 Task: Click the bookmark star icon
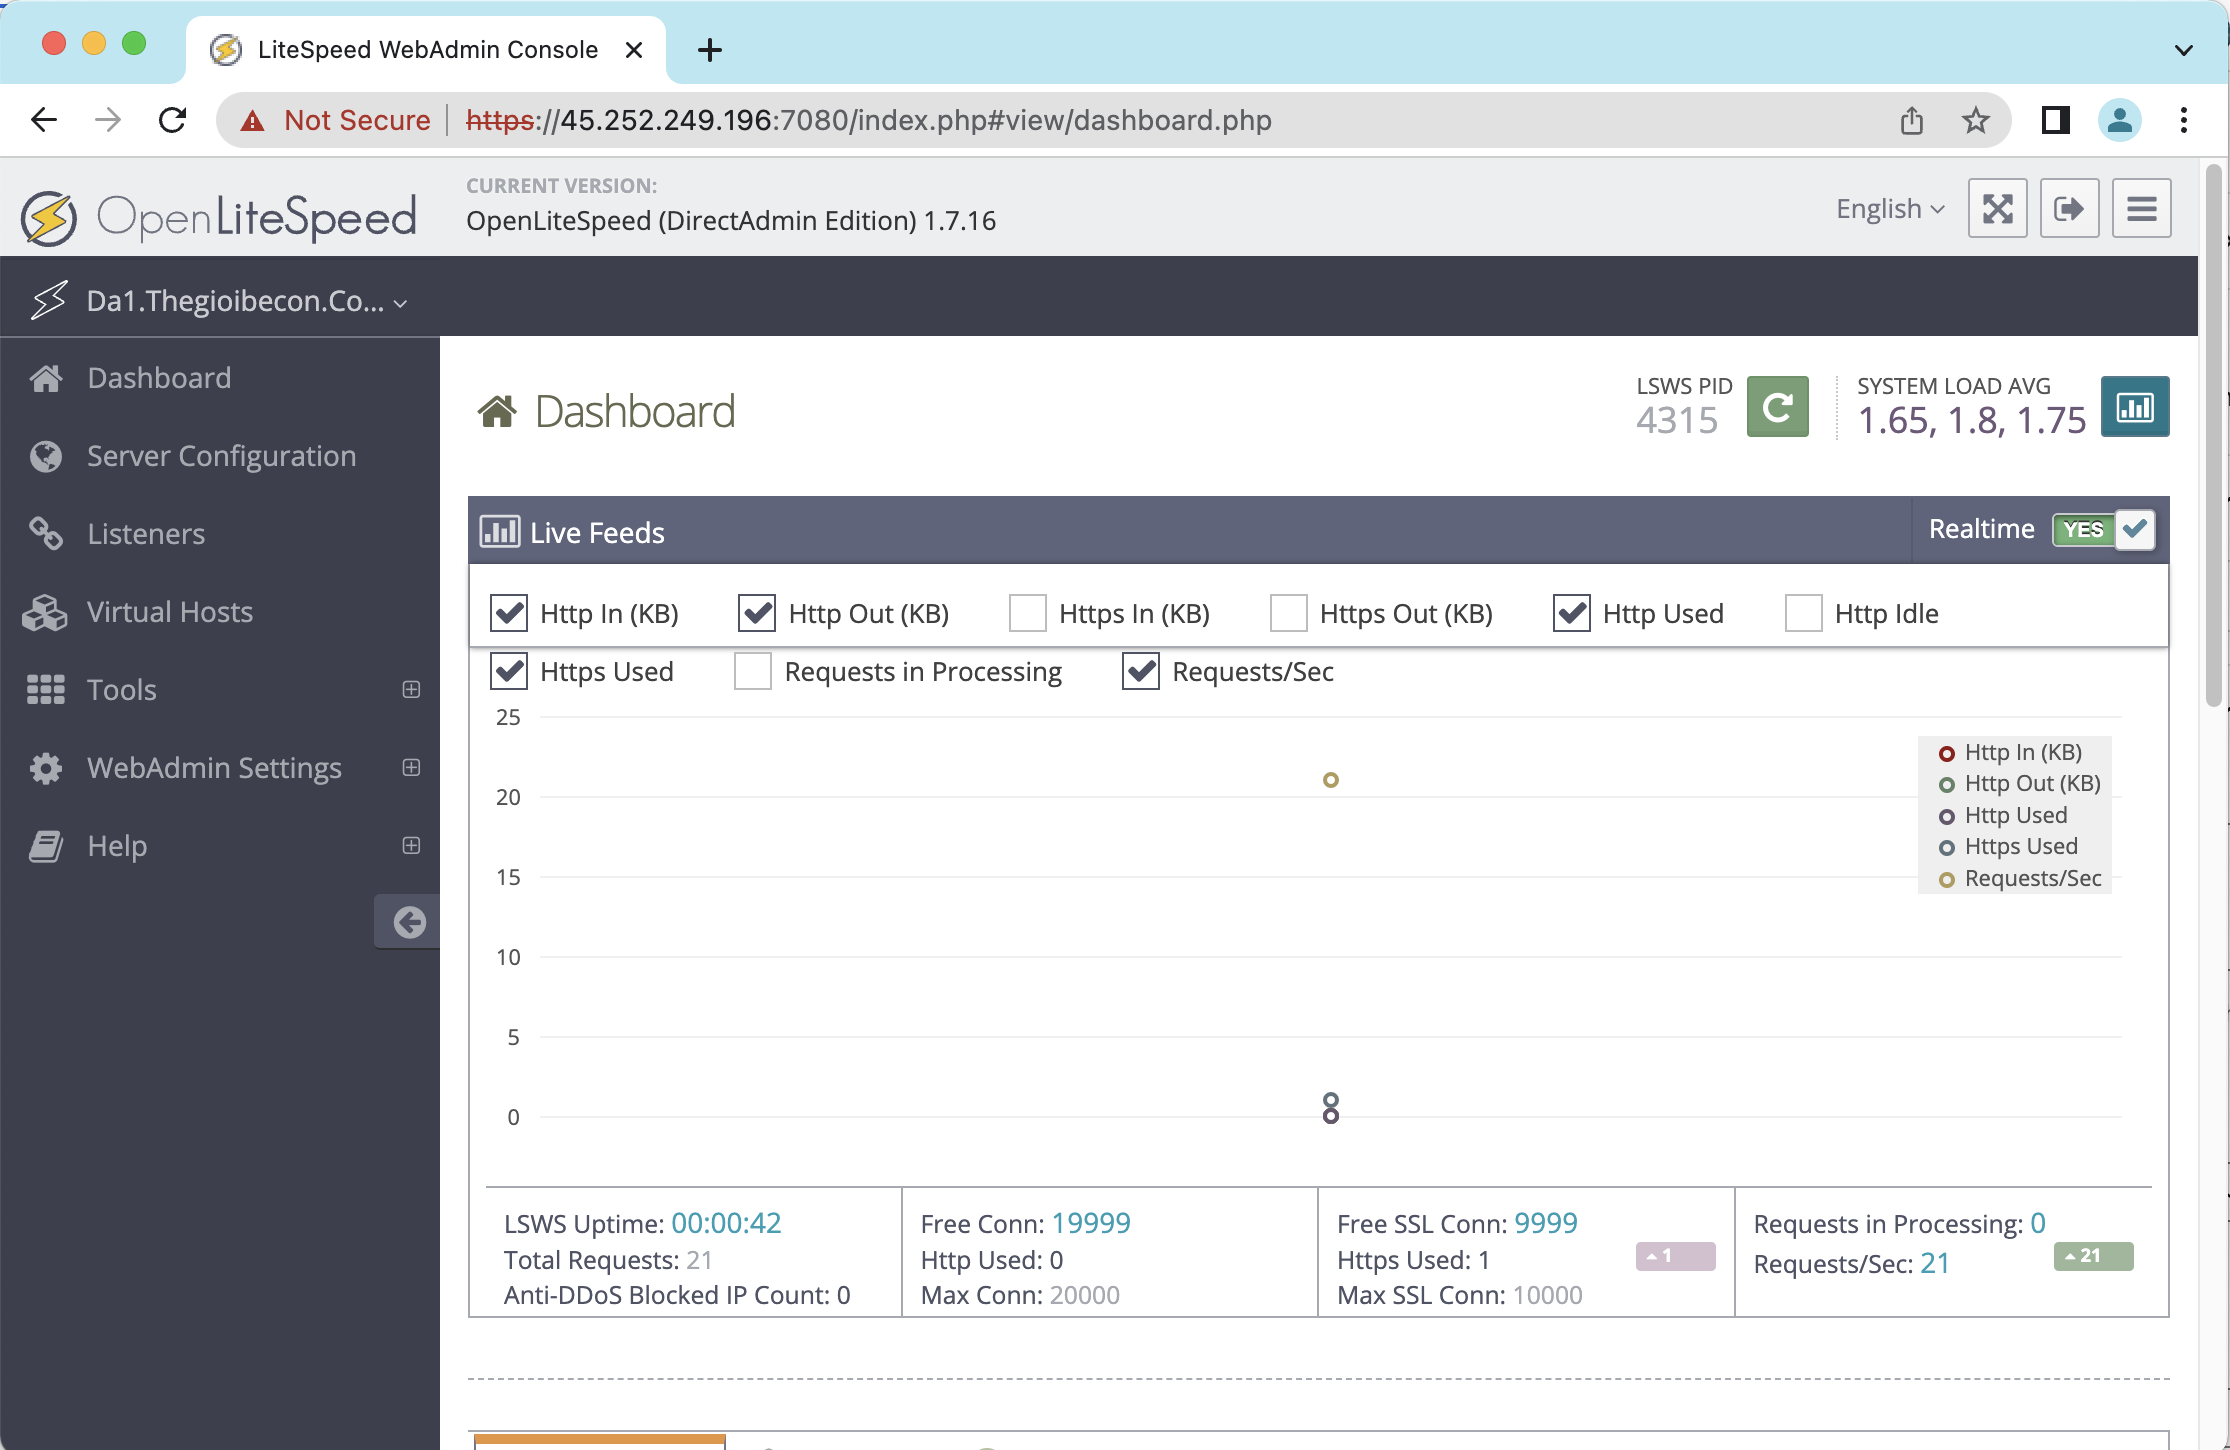[x=1975, y=120]
